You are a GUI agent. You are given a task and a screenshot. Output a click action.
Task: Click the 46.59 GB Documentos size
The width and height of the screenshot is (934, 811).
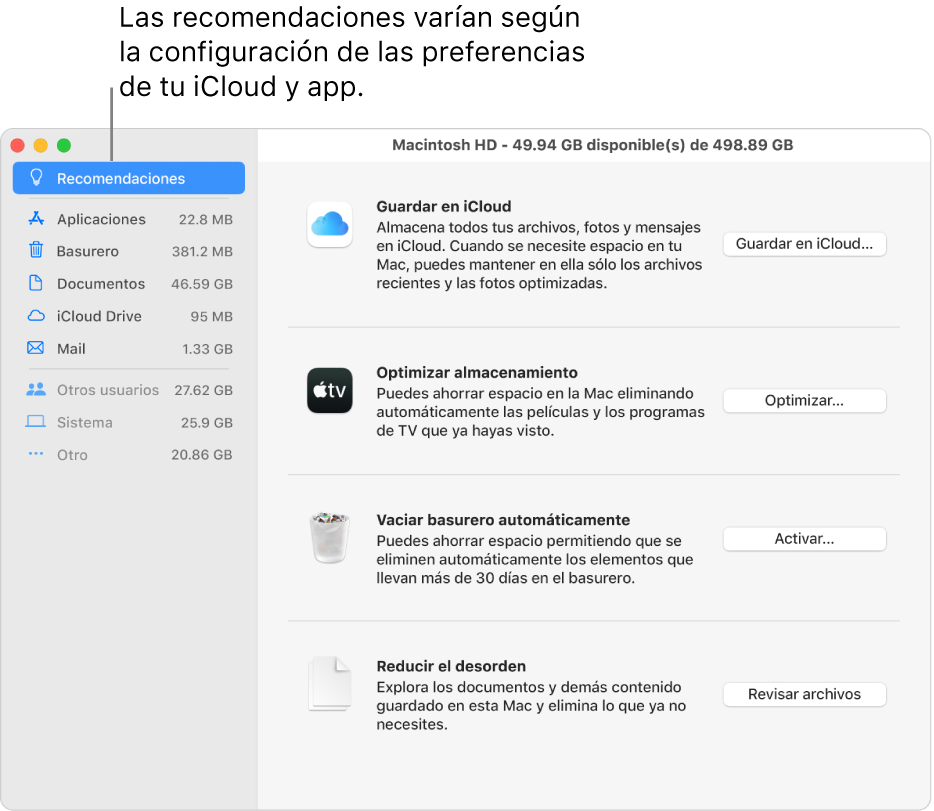(x=202, y=284)
